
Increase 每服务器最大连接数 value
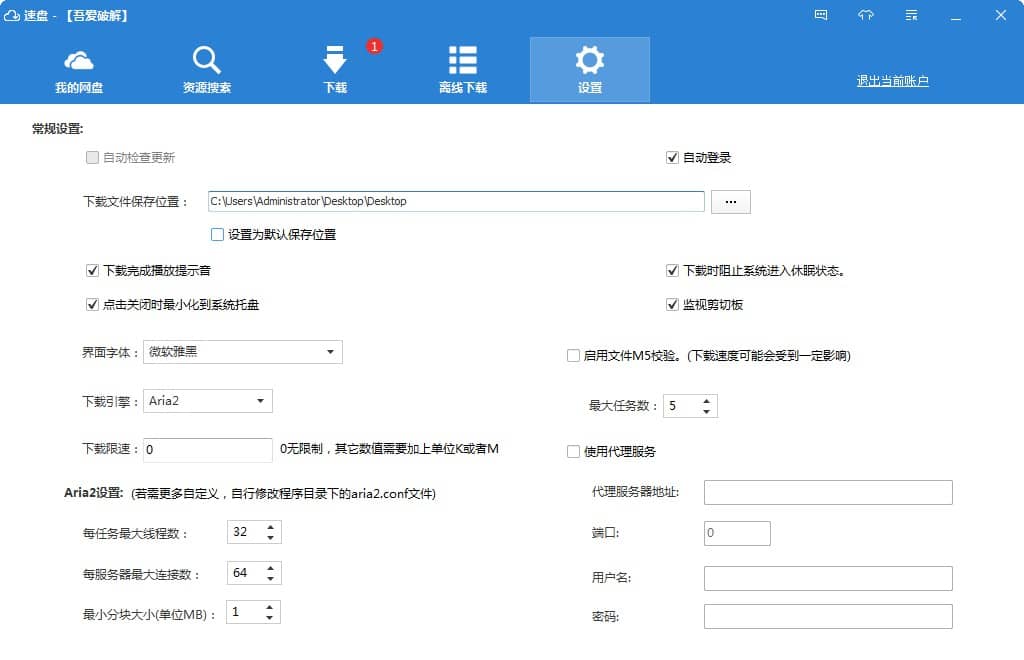pyautogui.click(x=270, y=568)
